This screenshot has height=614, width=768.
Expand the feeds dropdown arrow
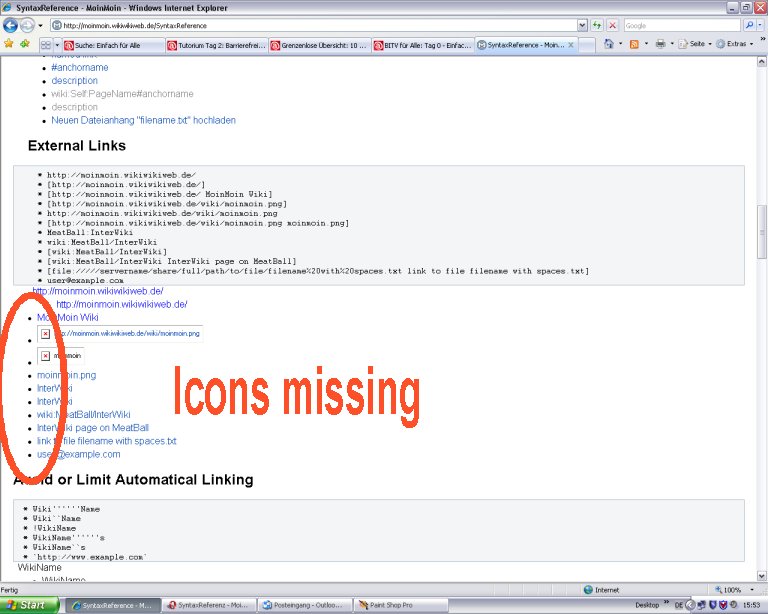tap(646, 44)
